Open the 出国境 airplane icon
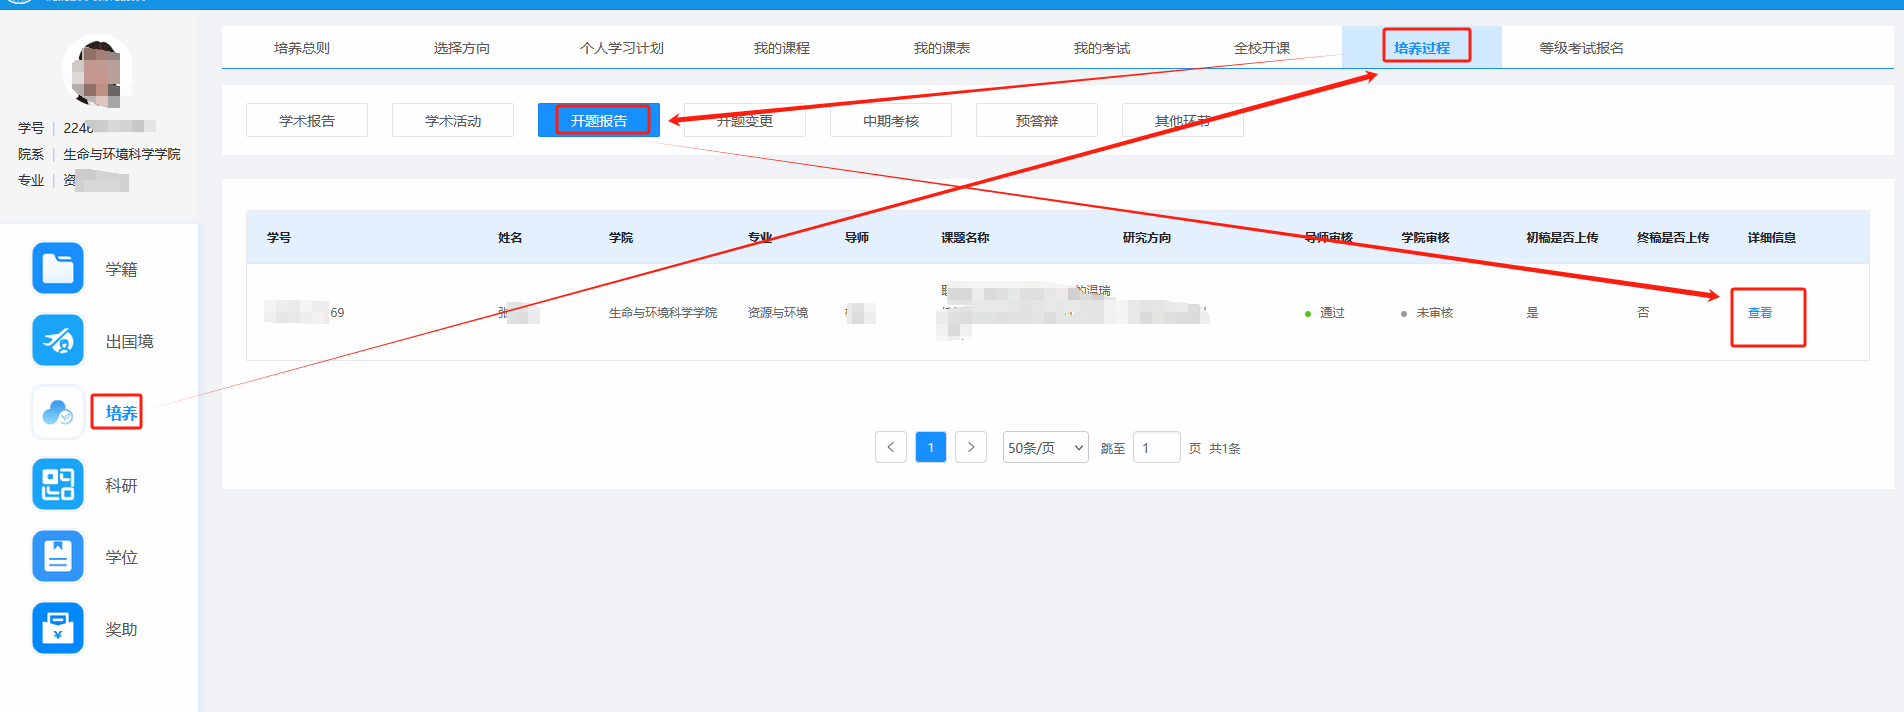The image size is (1904, 712). click(58, 341)
